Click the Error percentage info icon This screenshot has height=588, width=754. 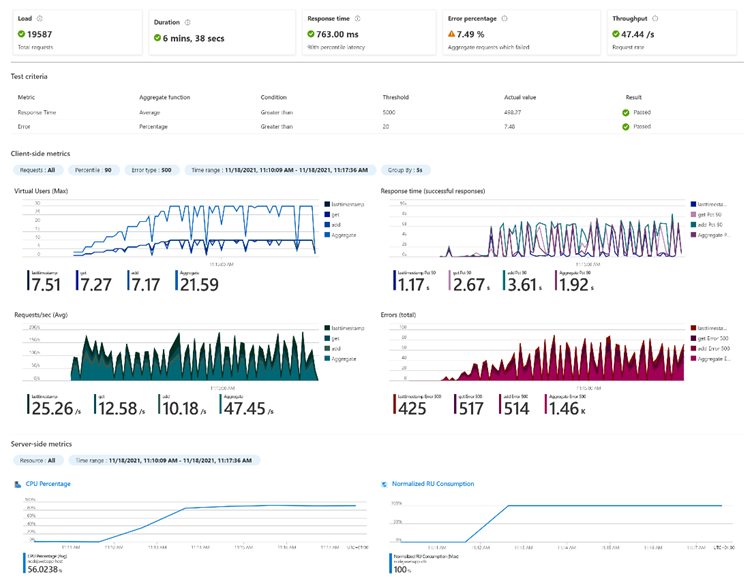(x=504, y=18)
